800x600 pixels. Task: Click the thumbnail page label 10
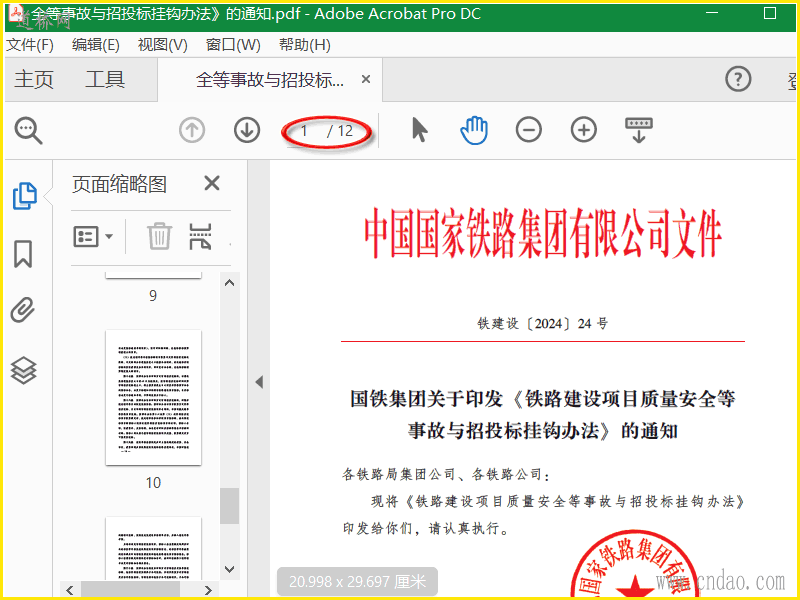pyautogui.click(x=153, y=483)
